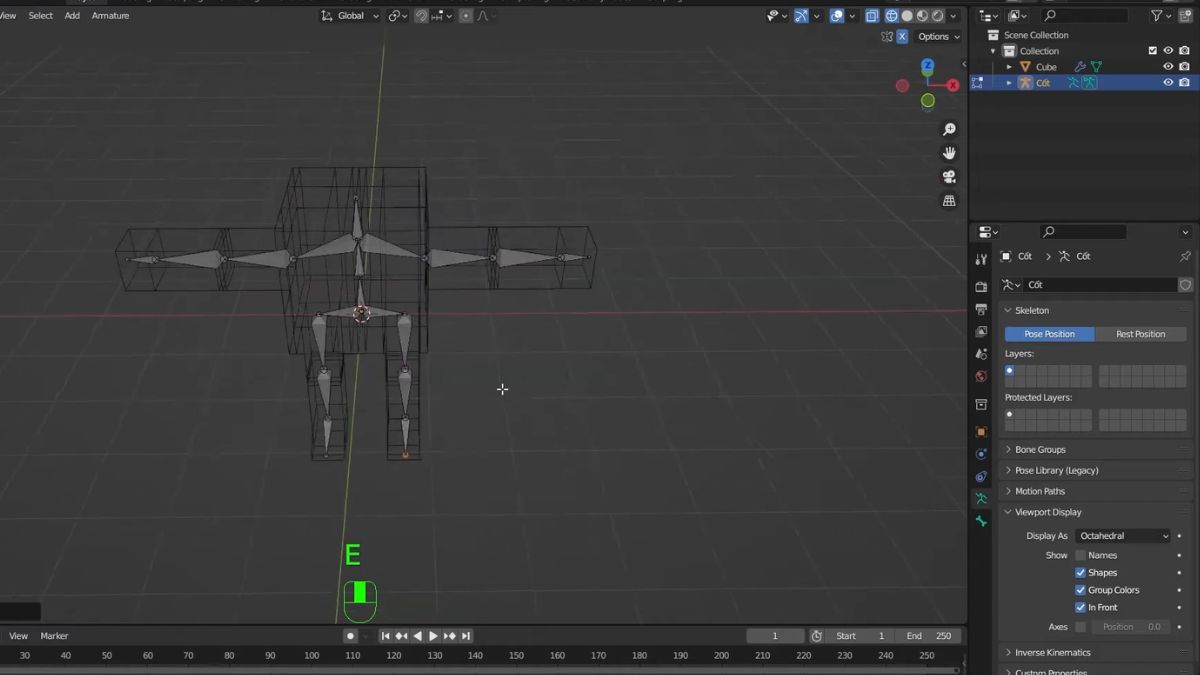Image resolution: width=1200 pixels, height=675 pixels.
Task: Open the Options dropdown
Action: pos(938,36)
